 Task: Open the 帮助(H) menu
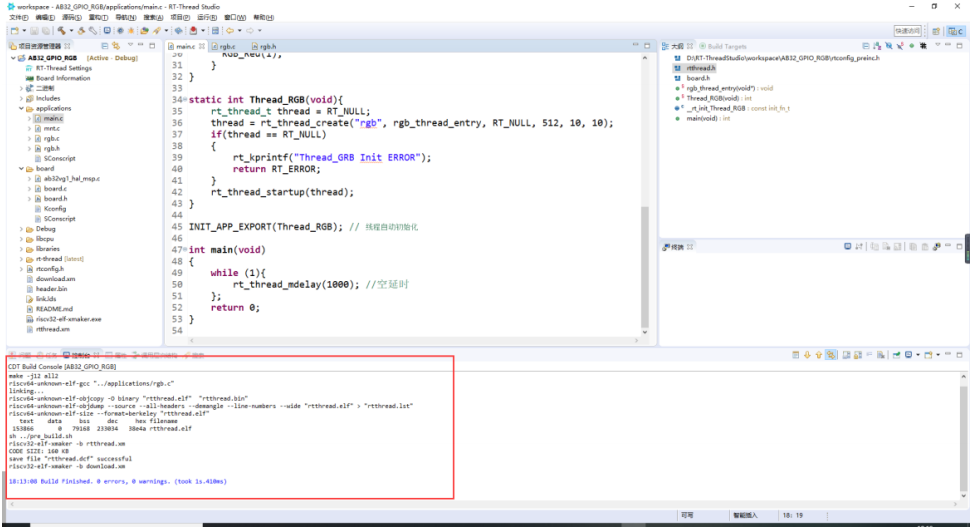point(263,17)
